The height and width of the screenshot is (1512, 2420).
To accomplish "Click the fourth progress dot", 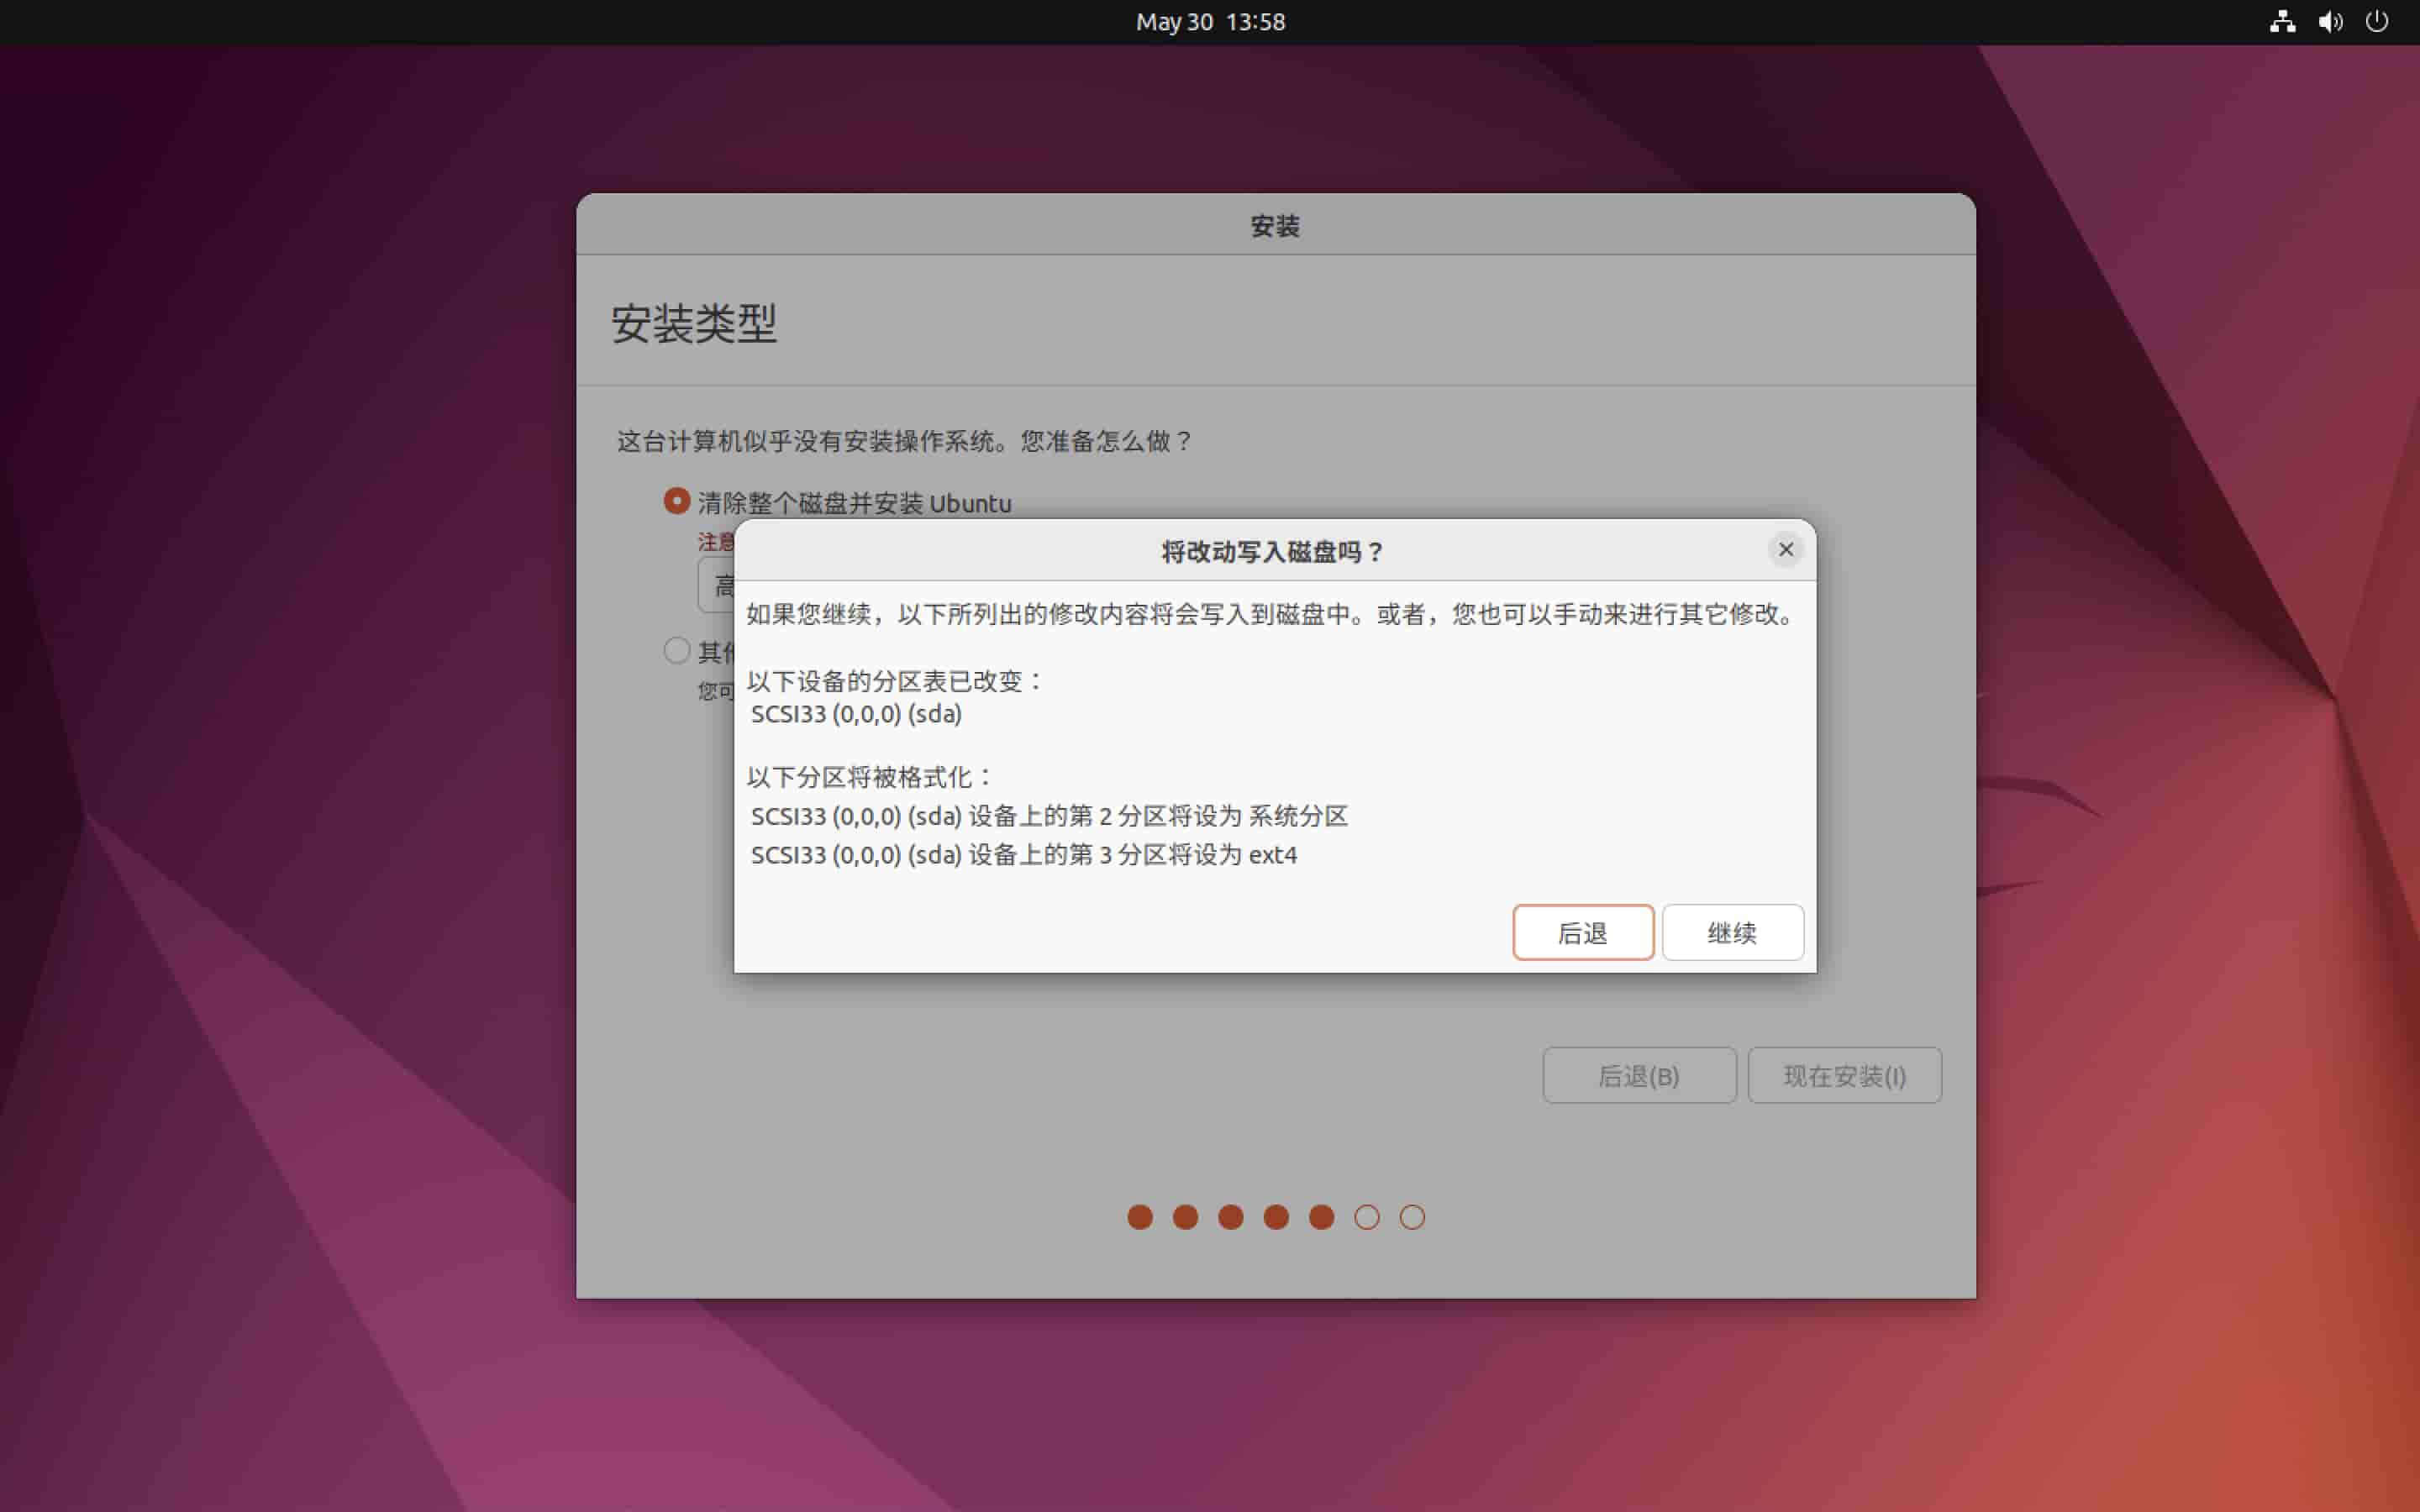I will click(1276, 1217).
